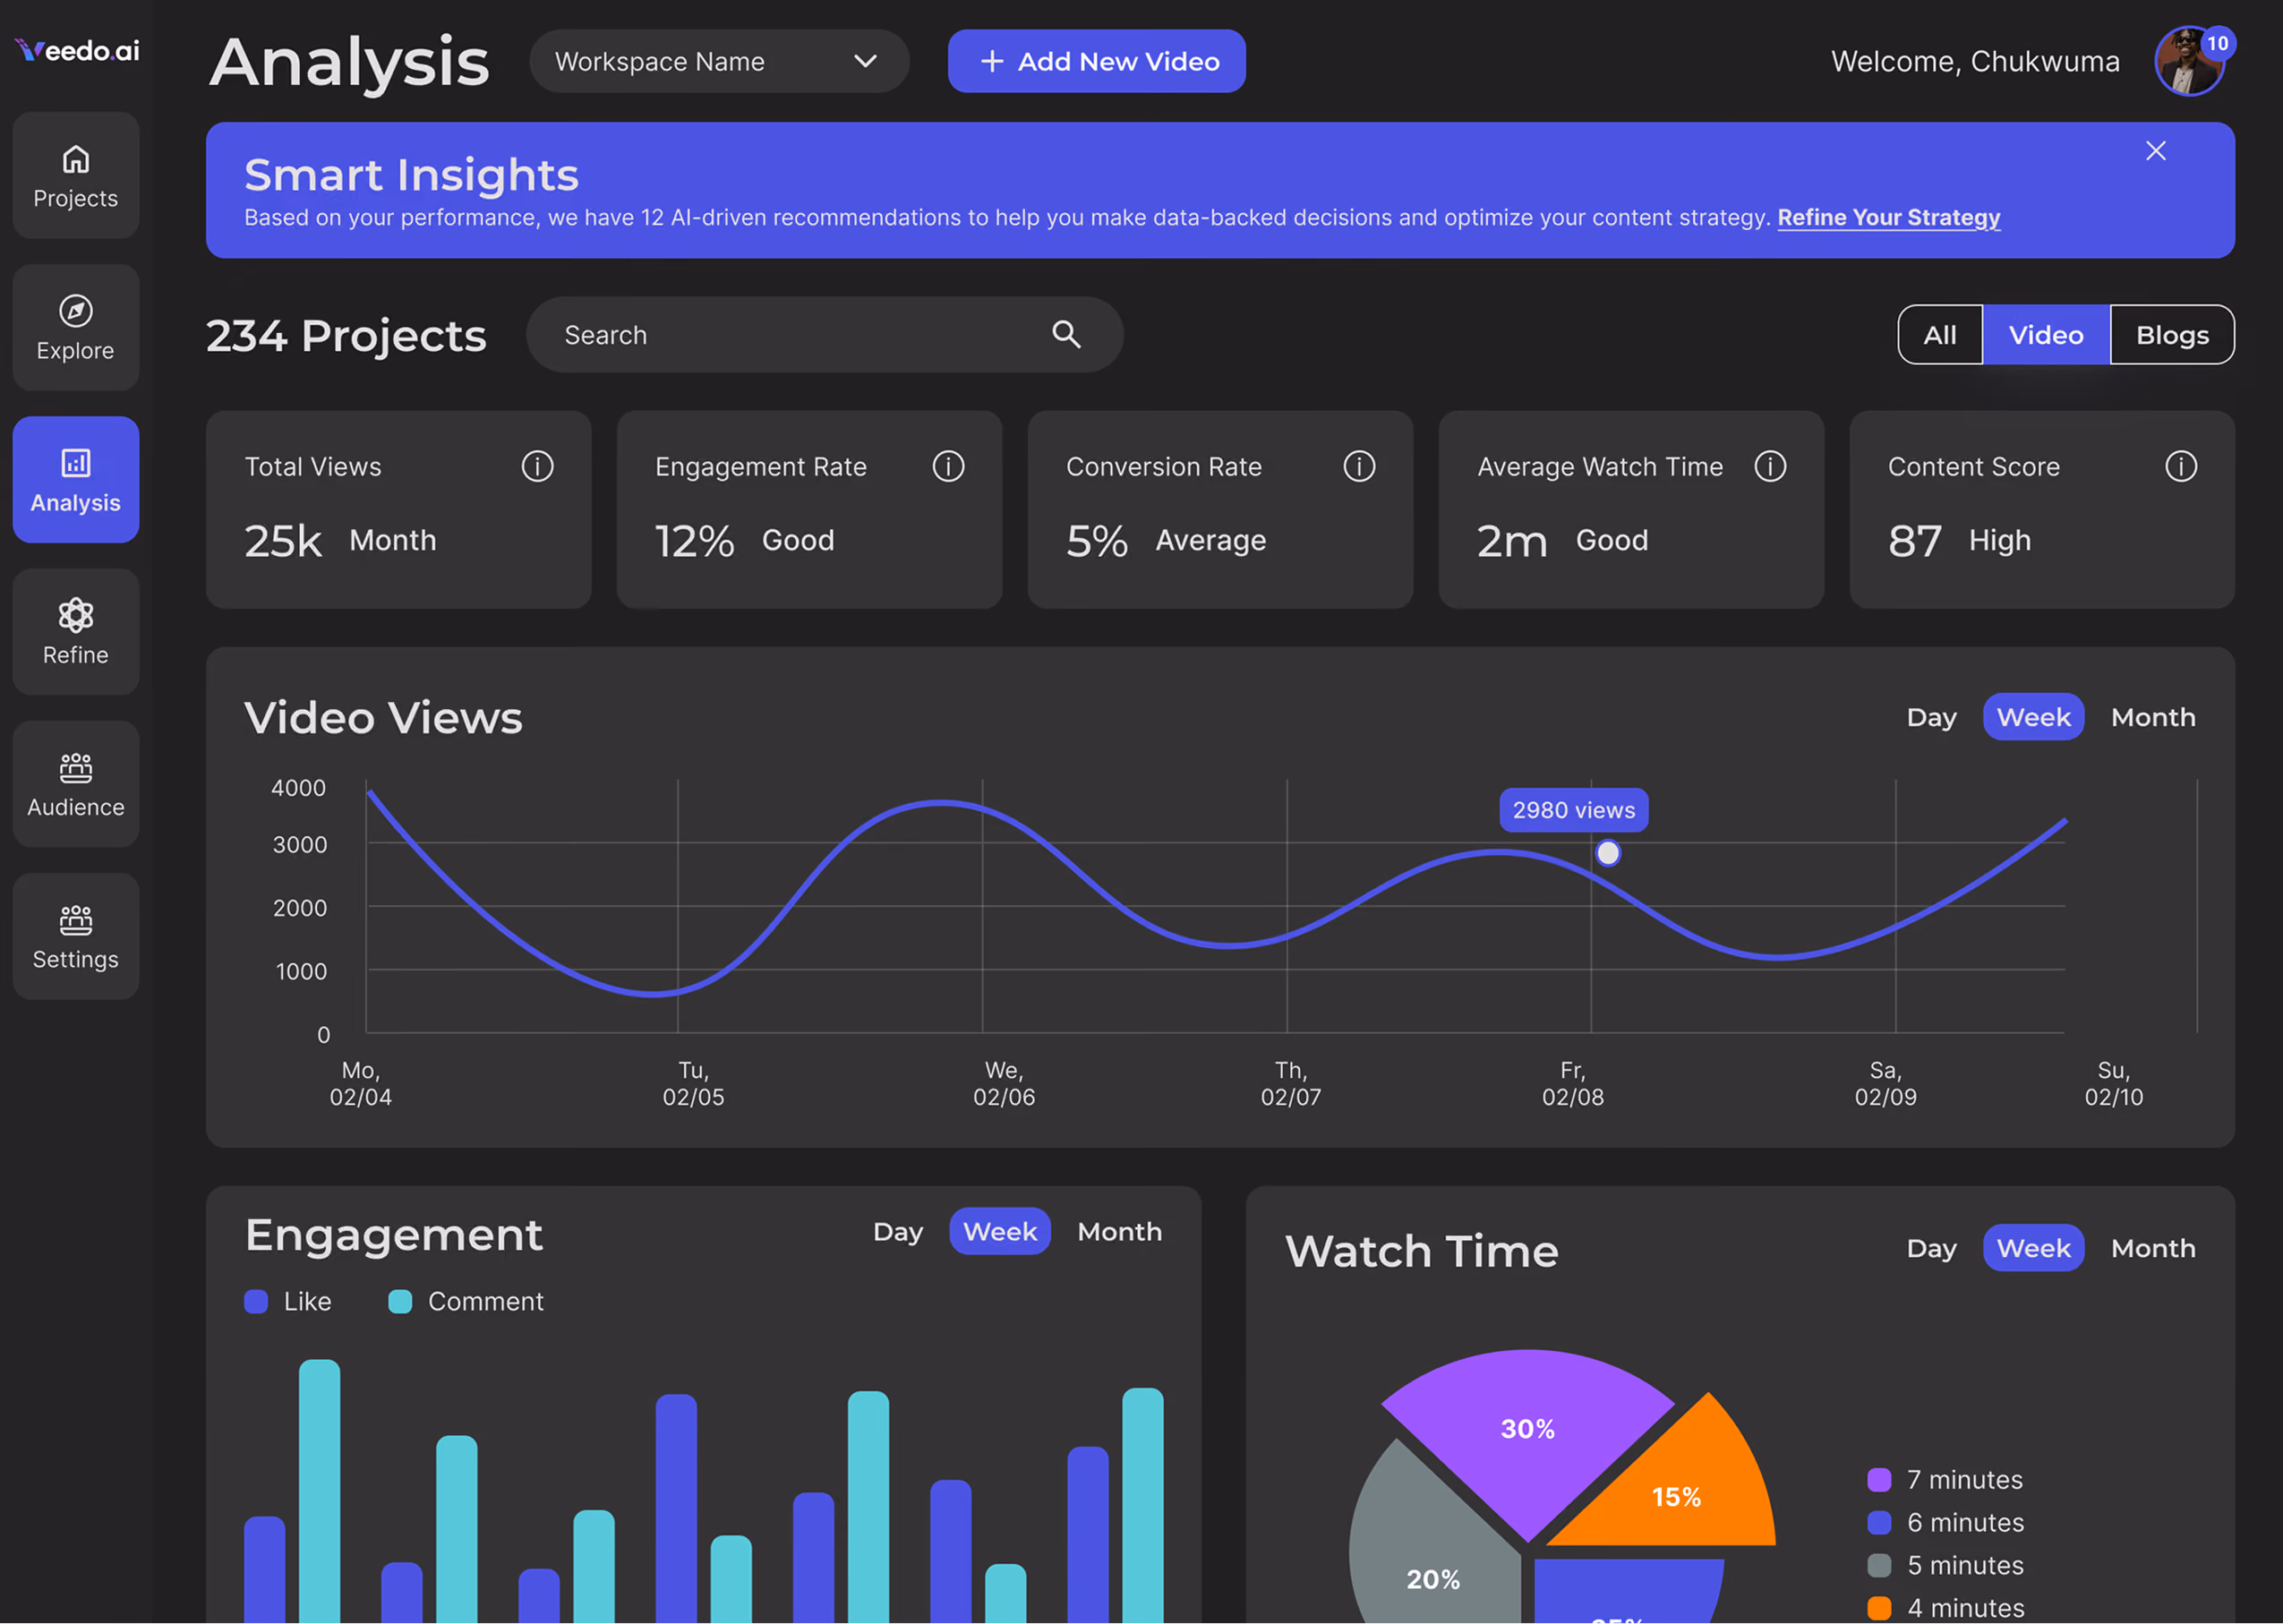
Task: Filter projects by All
Action: click(x=1940, y=335)
